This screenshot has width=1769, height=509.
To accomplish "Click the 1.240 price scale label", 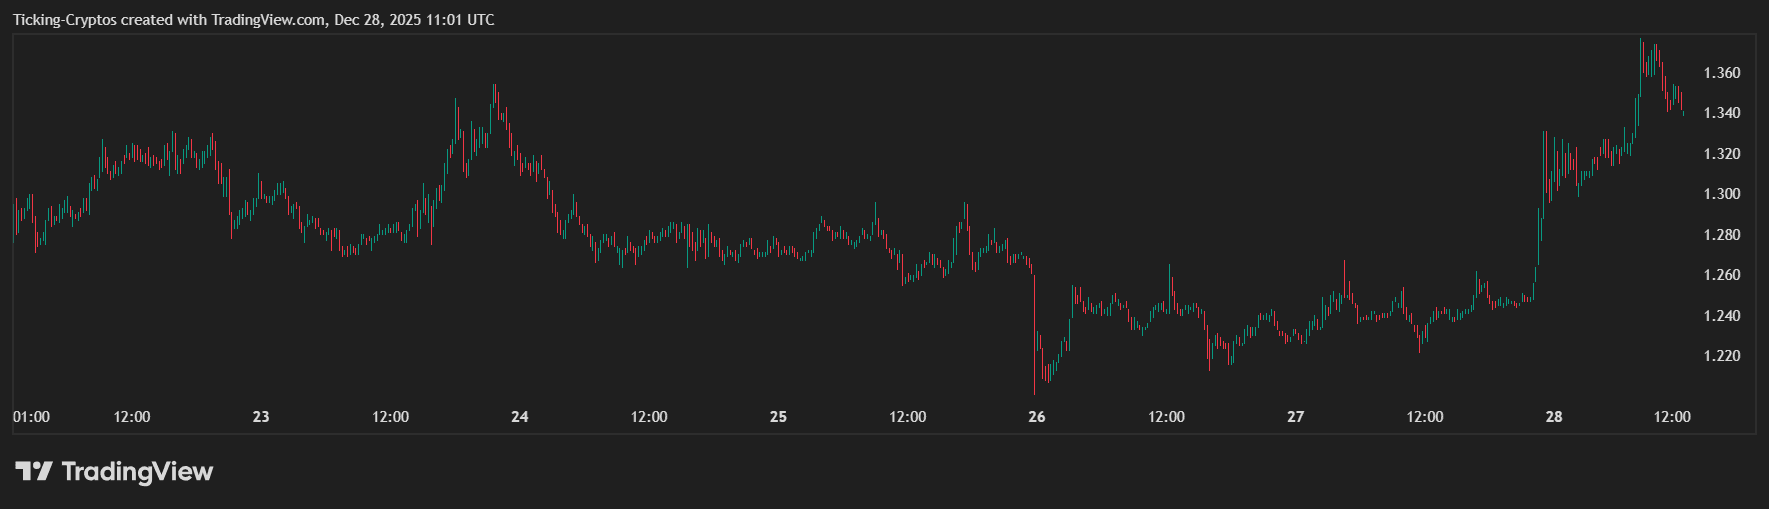I will click(x=1722, y=316).
